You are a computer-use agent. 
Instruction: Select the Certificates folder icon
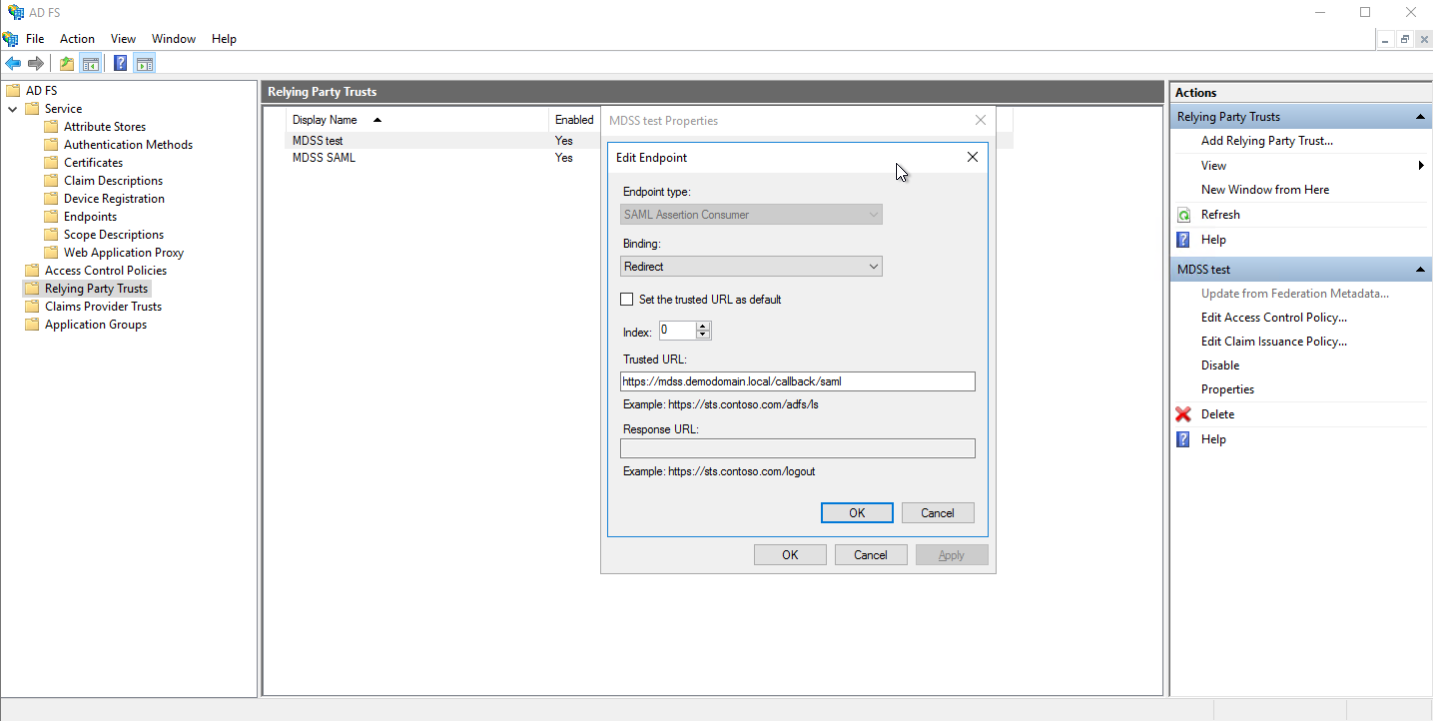tap(51, 163)
